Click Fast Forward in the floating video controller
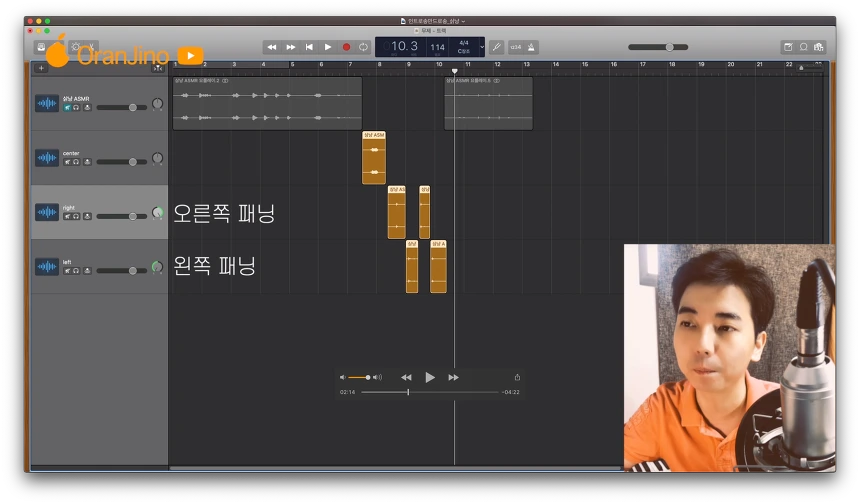The image size is (860, 504). (x=454, y=377)
